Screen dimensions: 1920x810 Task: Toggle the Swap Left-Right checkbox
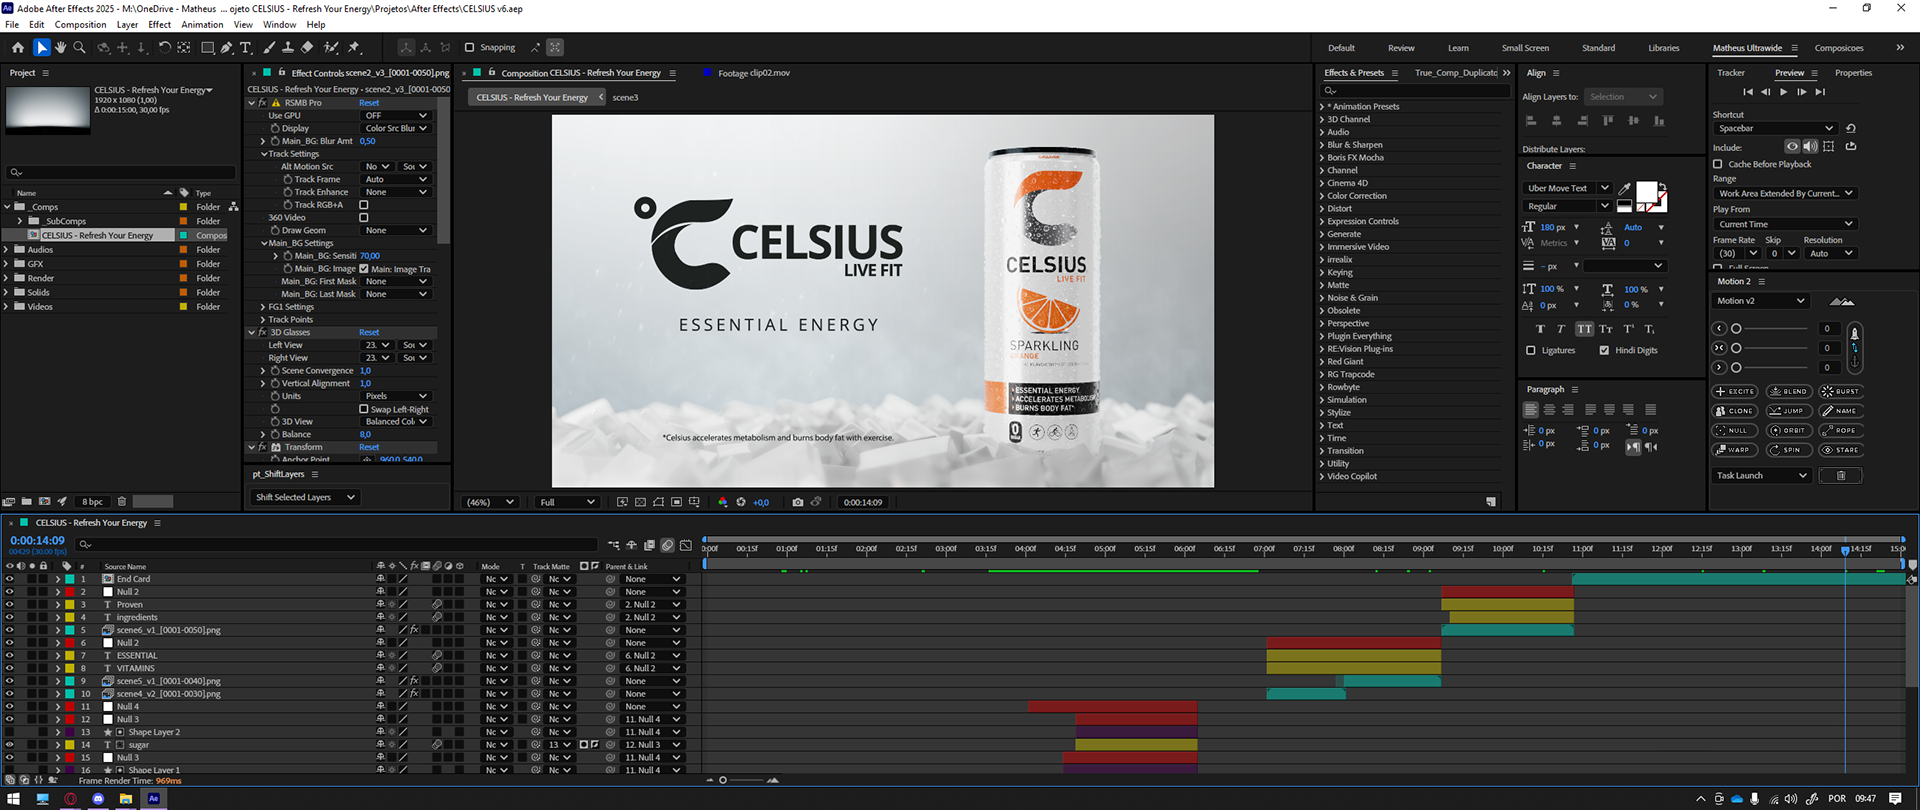click(x=364, y=409)
